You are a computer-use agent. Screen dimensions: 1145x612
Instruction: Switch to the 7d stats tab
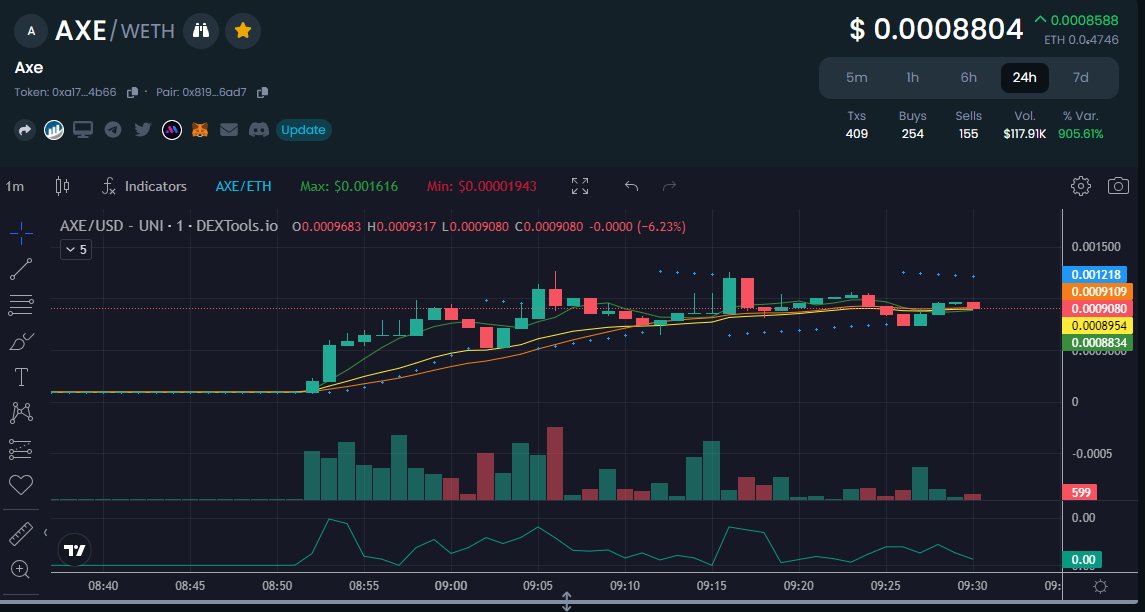click(x=1080, y=77)
